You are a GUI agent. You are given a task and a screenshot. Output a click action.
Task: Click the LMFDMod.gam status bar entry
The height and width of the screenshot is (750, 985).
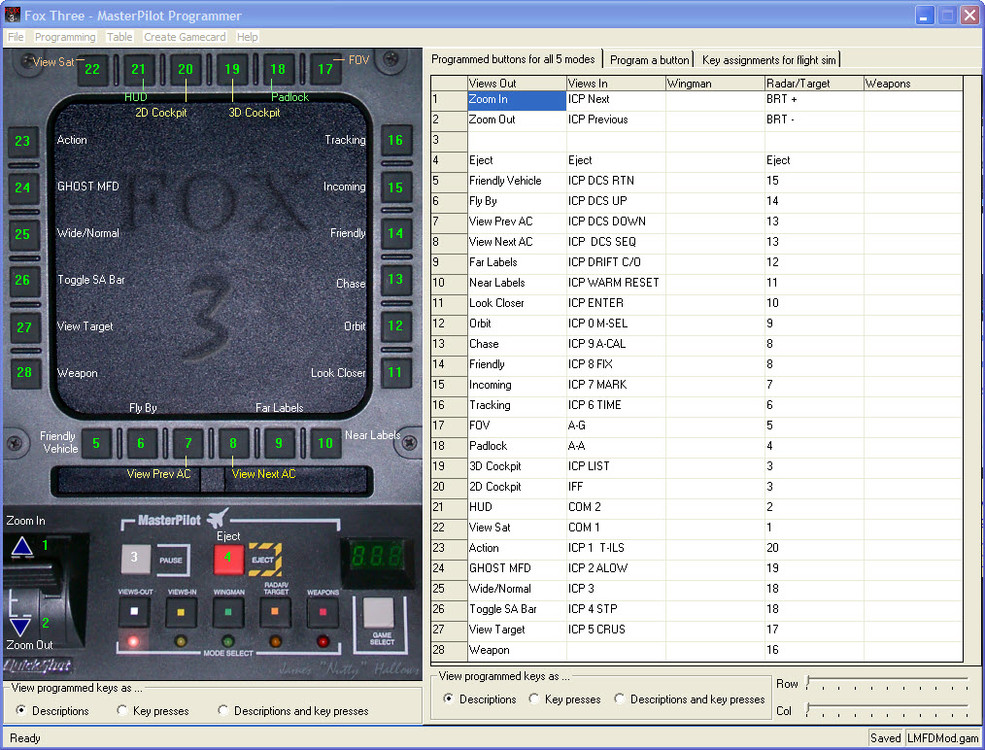click(x=942, y=738)
